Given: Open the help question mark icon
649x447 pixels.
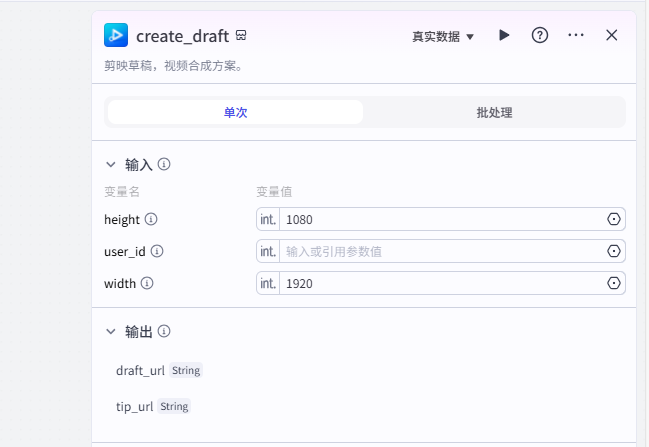Looking at the screenshot, I should (x=540, y=35).
